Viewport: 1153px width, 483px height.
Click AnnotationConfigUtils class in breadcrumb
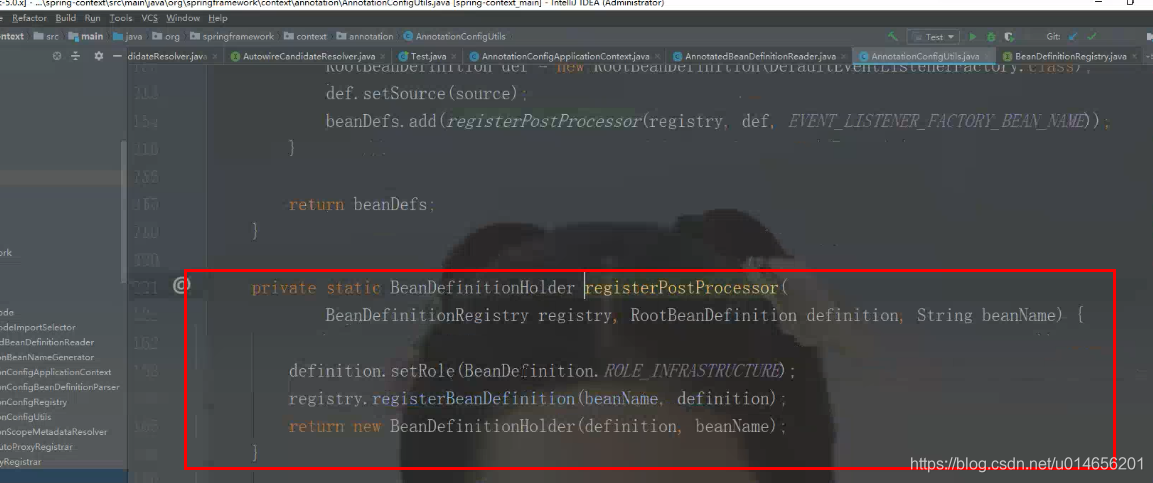tap(454, 37)
